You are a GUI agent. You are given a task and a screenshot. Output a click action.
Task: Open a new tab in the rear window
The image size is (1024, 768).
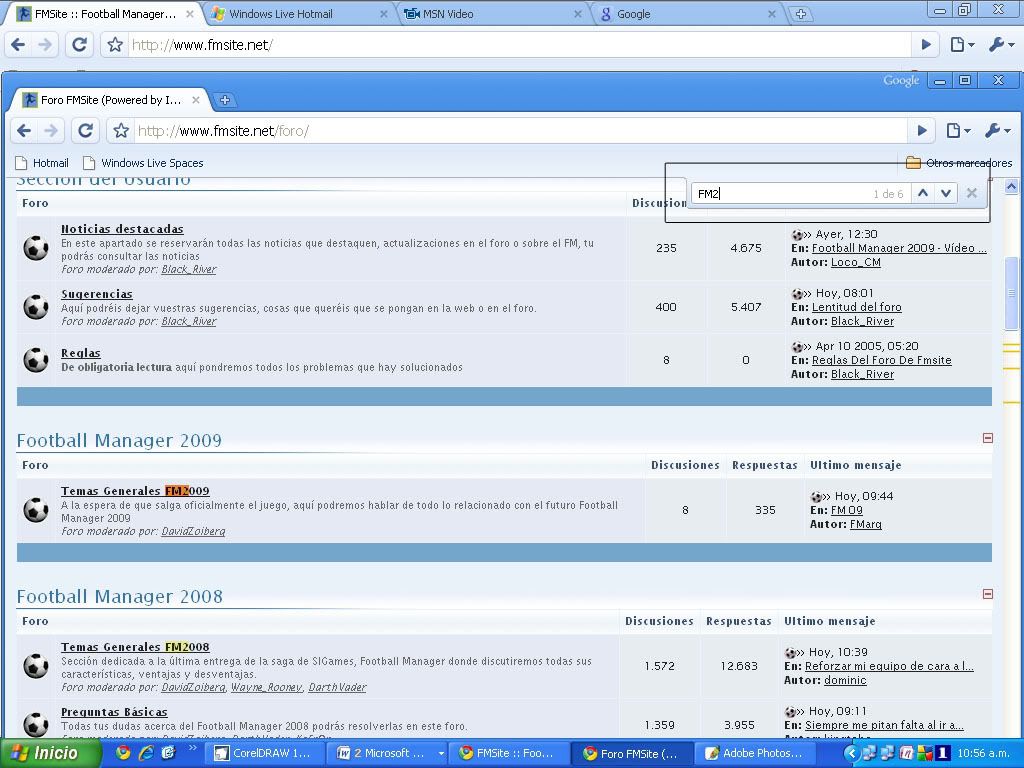(801, 14)
